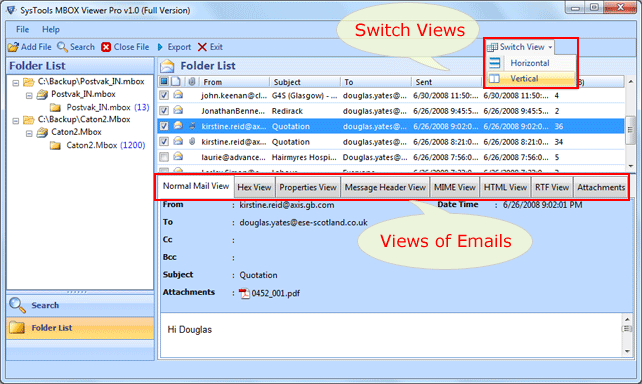Uncheck the 8:21 kirstine.reid Quotation checkbox
This screenshot has width=642, height=384.
click(164, 142)
